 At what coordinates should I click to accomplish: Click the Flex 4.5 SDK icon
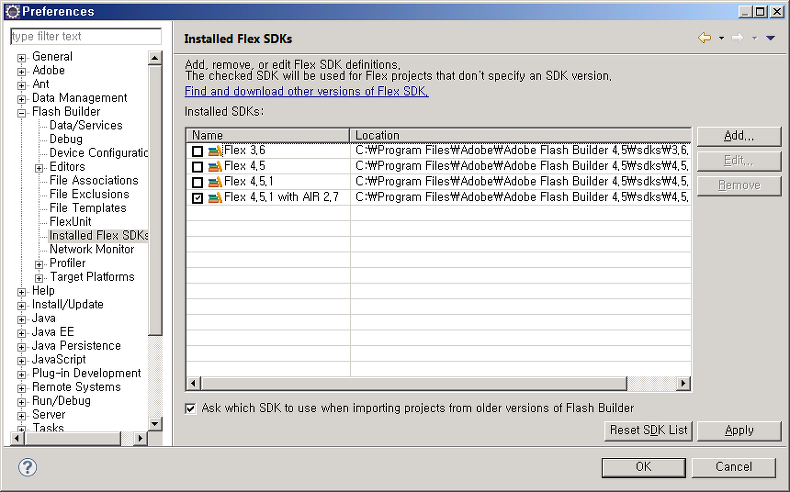[x=215, y=166]
